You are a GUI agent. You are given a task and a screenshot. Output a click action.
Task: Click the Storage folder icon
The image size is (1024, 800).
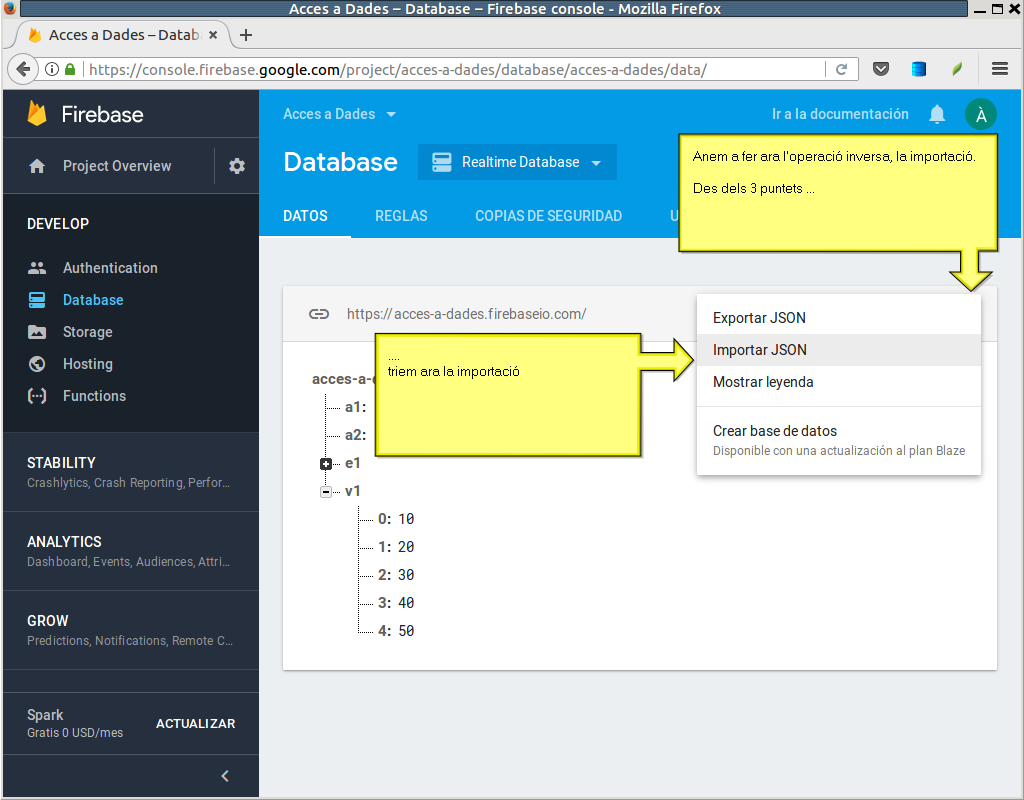(37, 332)
